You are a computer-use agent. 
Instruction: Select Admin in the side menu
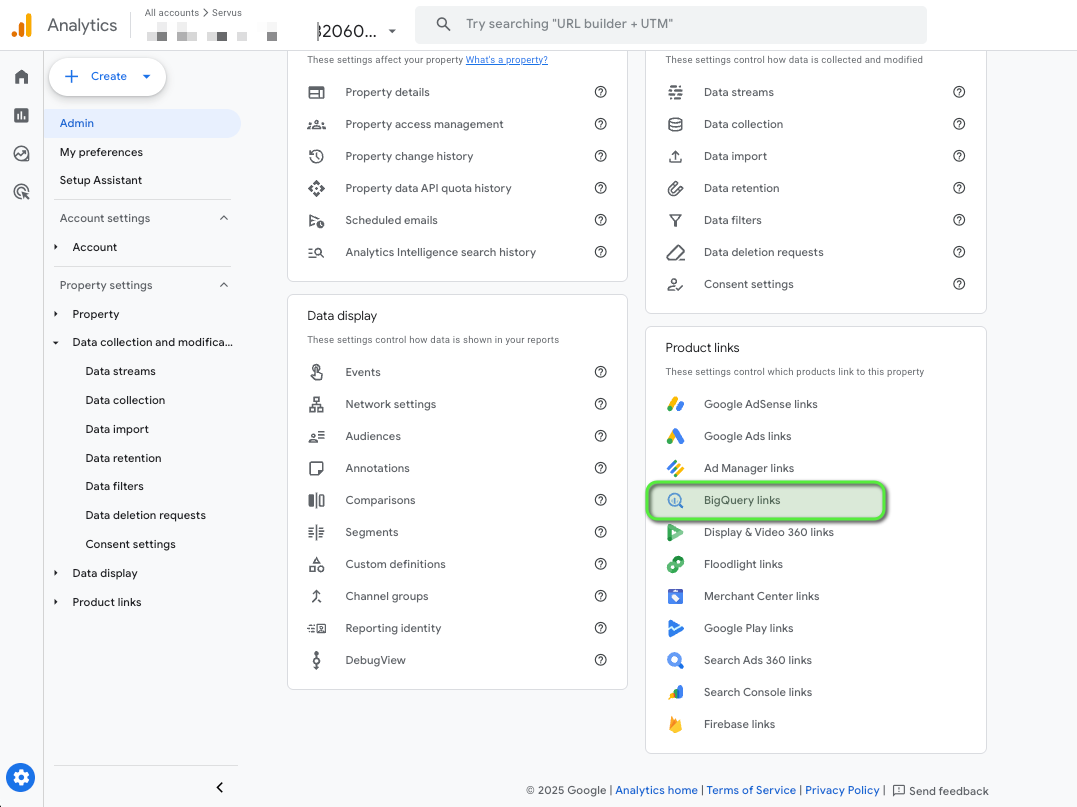click(142, 124)
